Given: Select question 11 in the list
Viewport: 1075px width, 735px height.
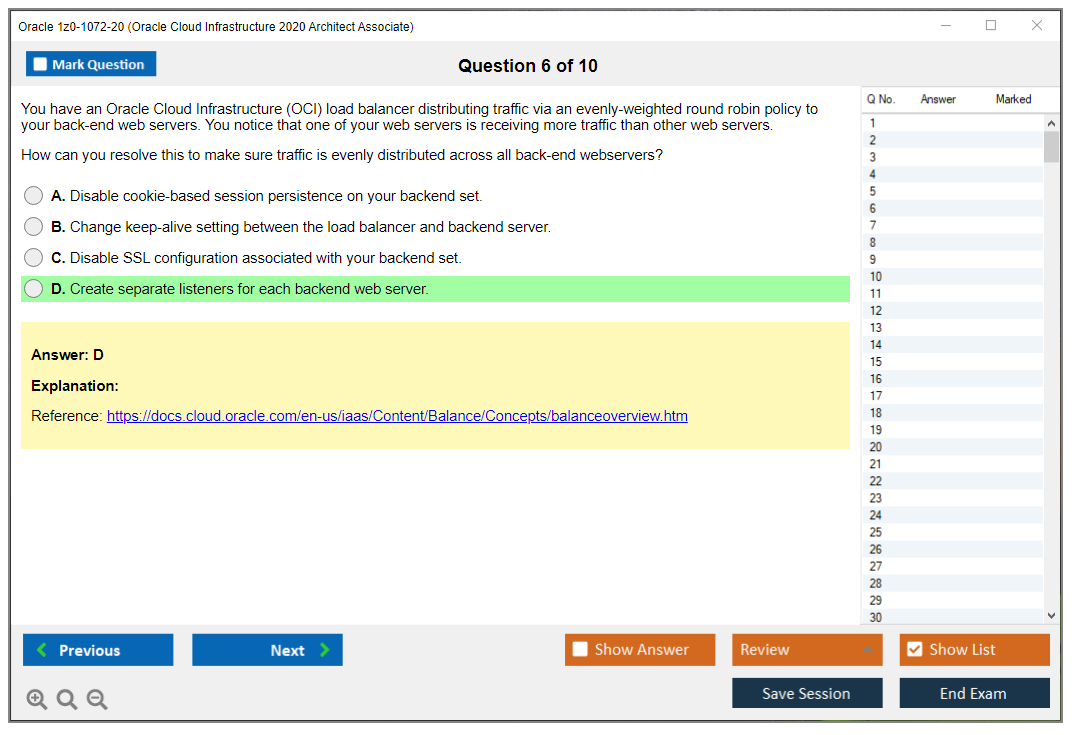Looking at the screenshot, I should click(x=952, y=294).
